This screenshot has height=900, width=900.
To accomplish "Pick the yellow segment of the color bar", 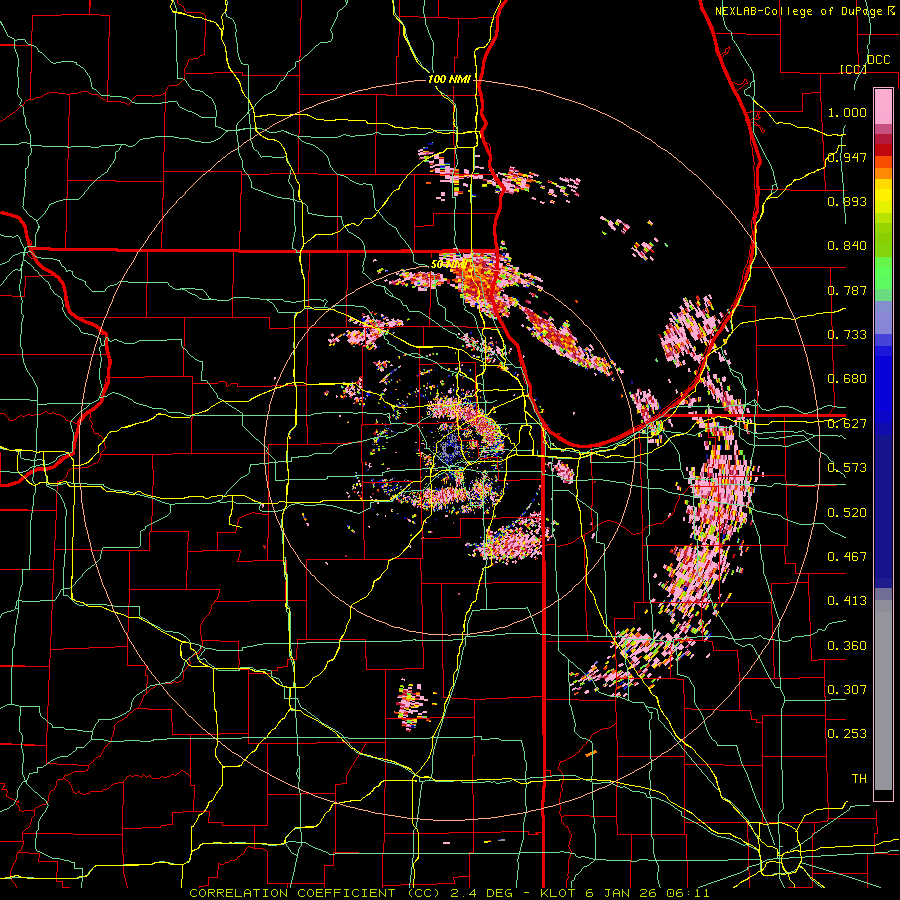I will 883,196.
